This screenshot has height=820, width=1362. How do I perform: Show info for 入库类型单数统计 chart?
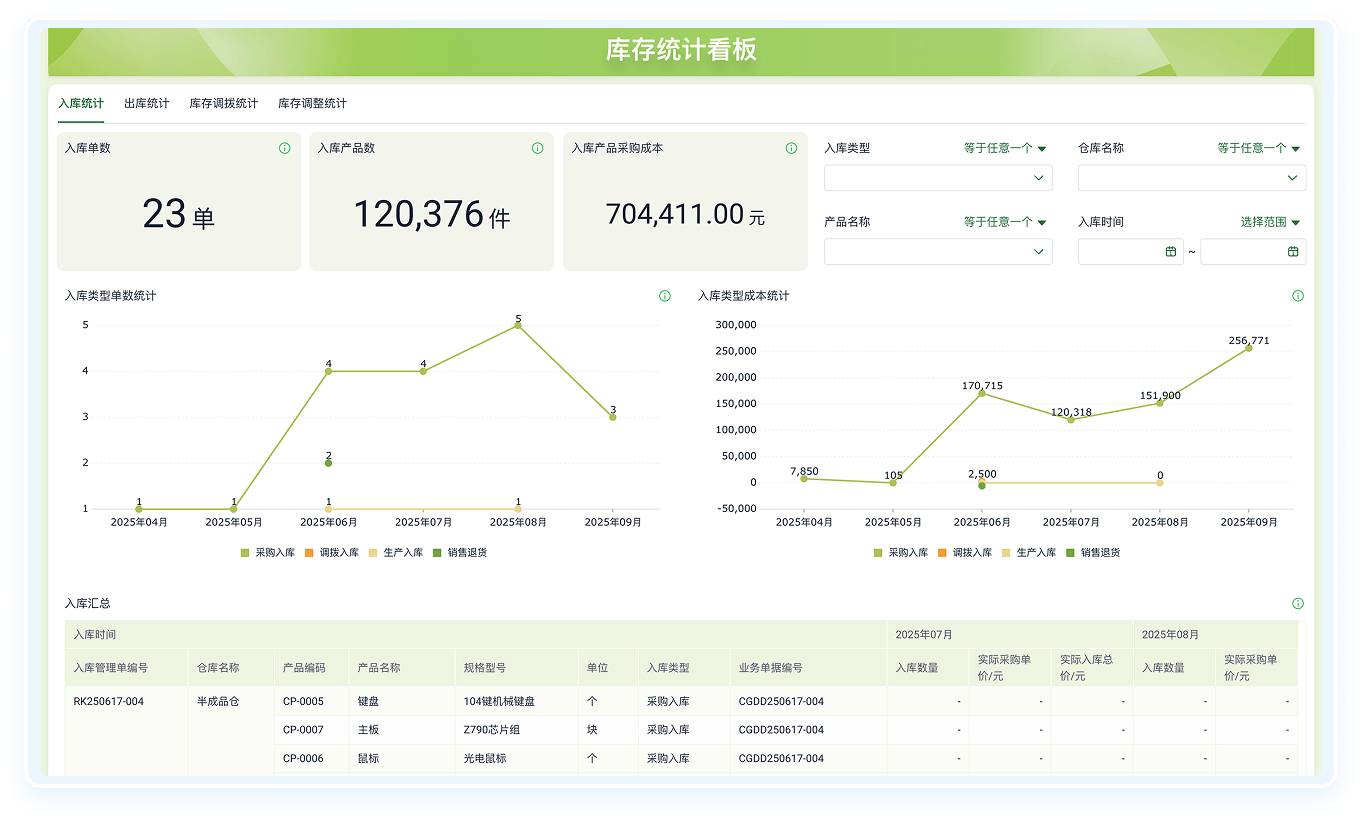tap(664, 296)
